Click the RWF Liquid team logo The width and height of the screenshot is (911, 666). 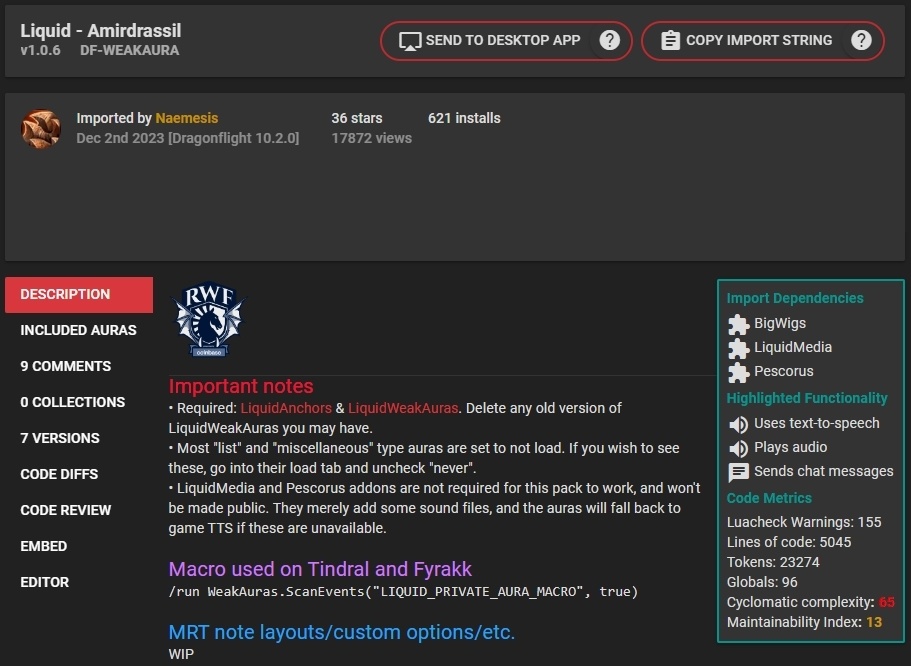(209, 319)
